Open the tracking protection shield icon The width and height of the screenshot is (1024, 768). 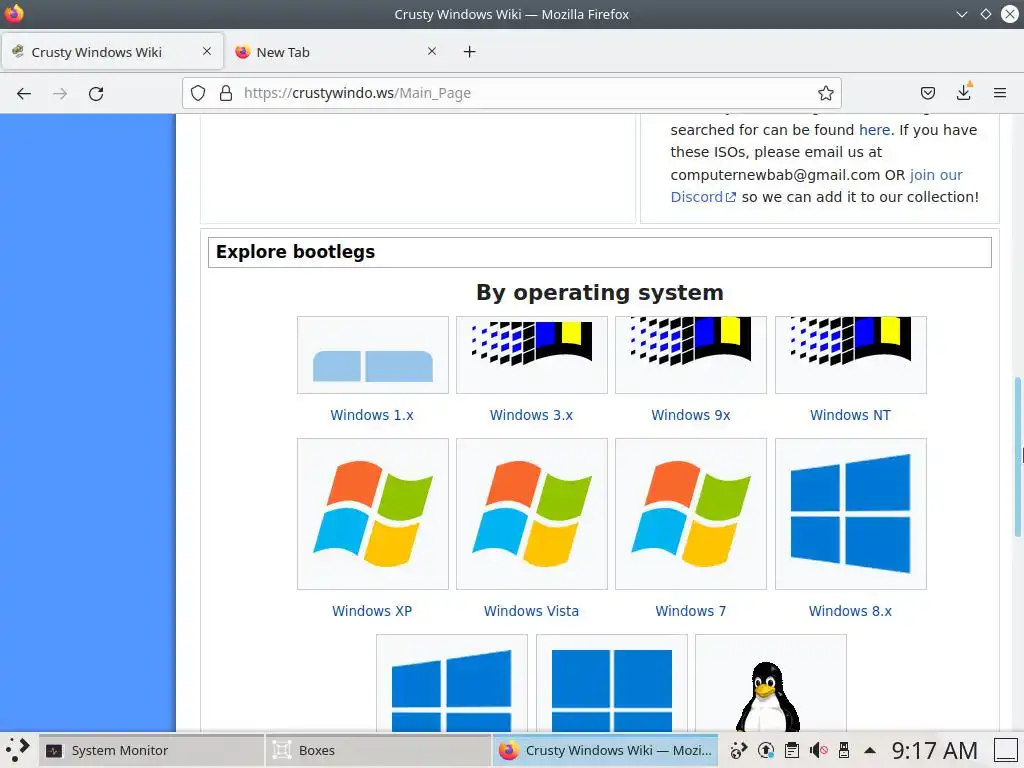click(198, 93)
